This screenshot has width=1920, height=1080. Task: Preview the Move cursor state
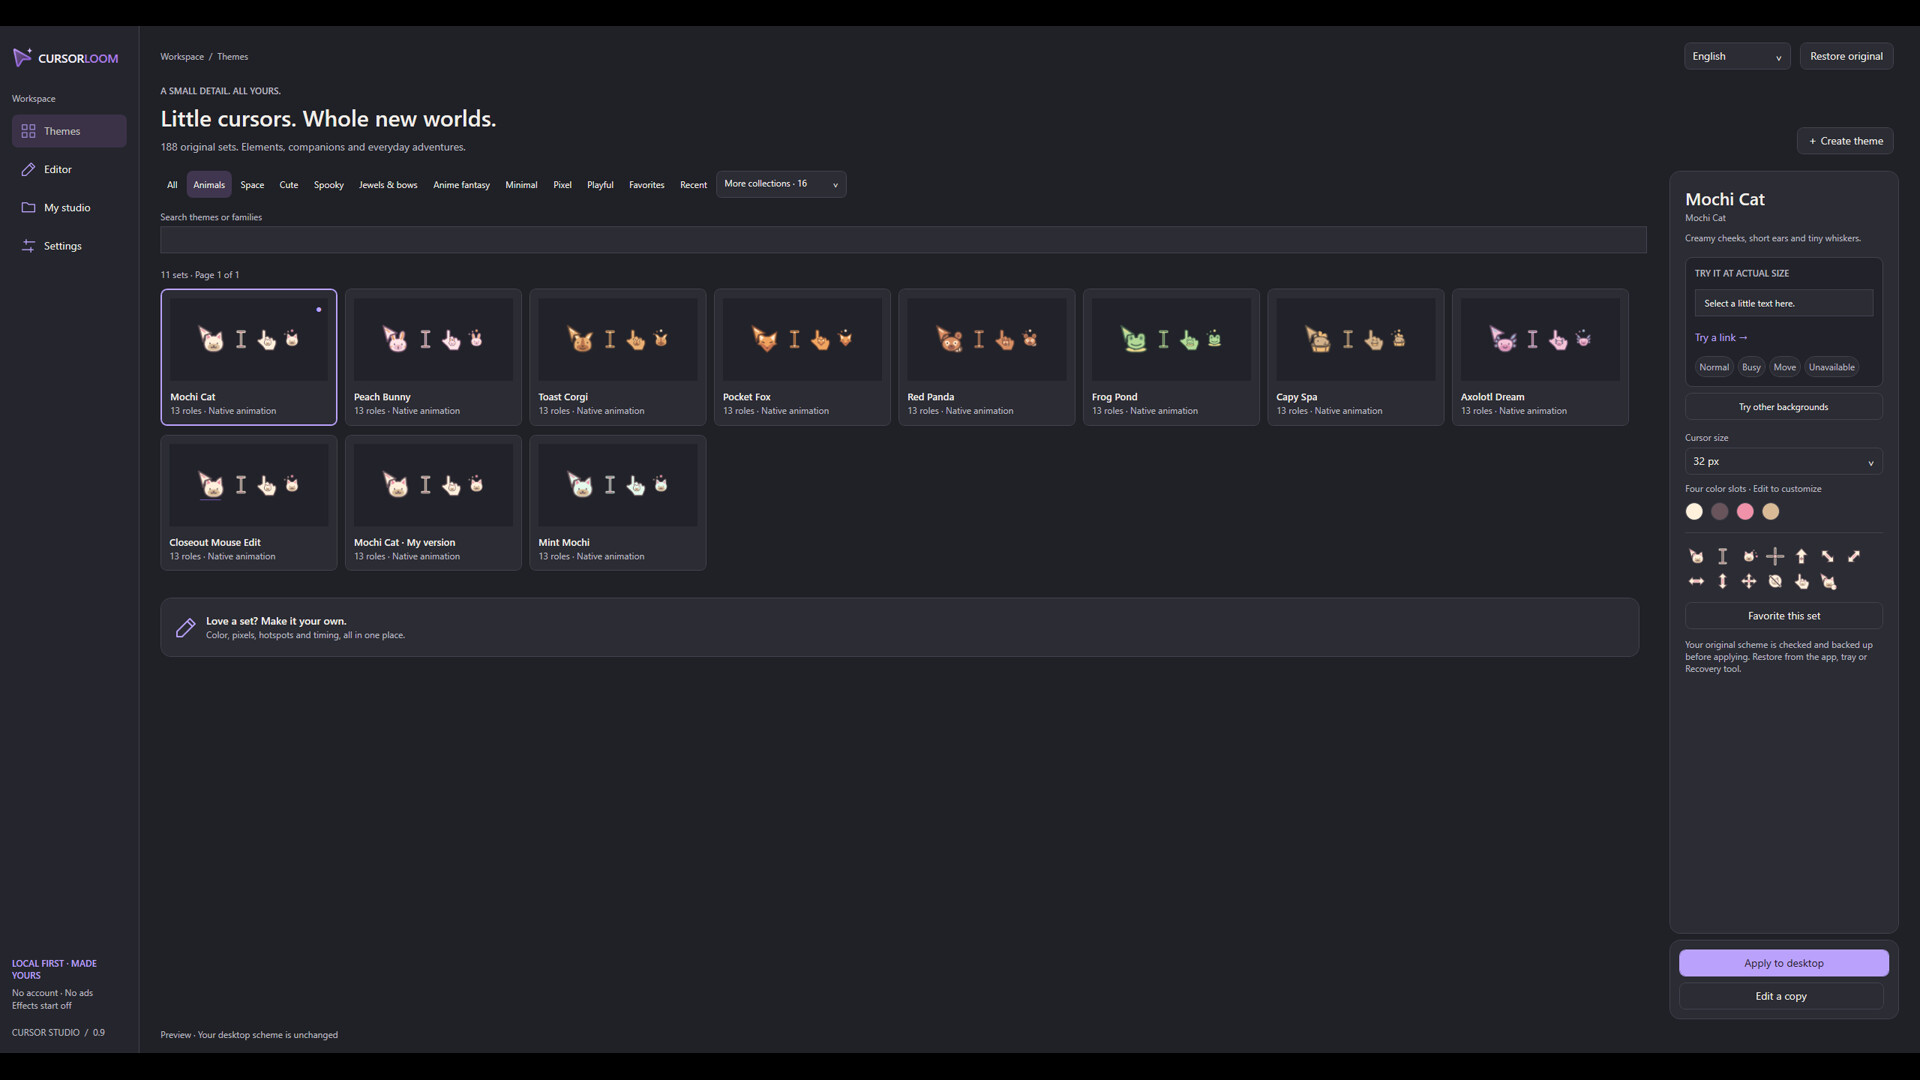point(1785,367)
